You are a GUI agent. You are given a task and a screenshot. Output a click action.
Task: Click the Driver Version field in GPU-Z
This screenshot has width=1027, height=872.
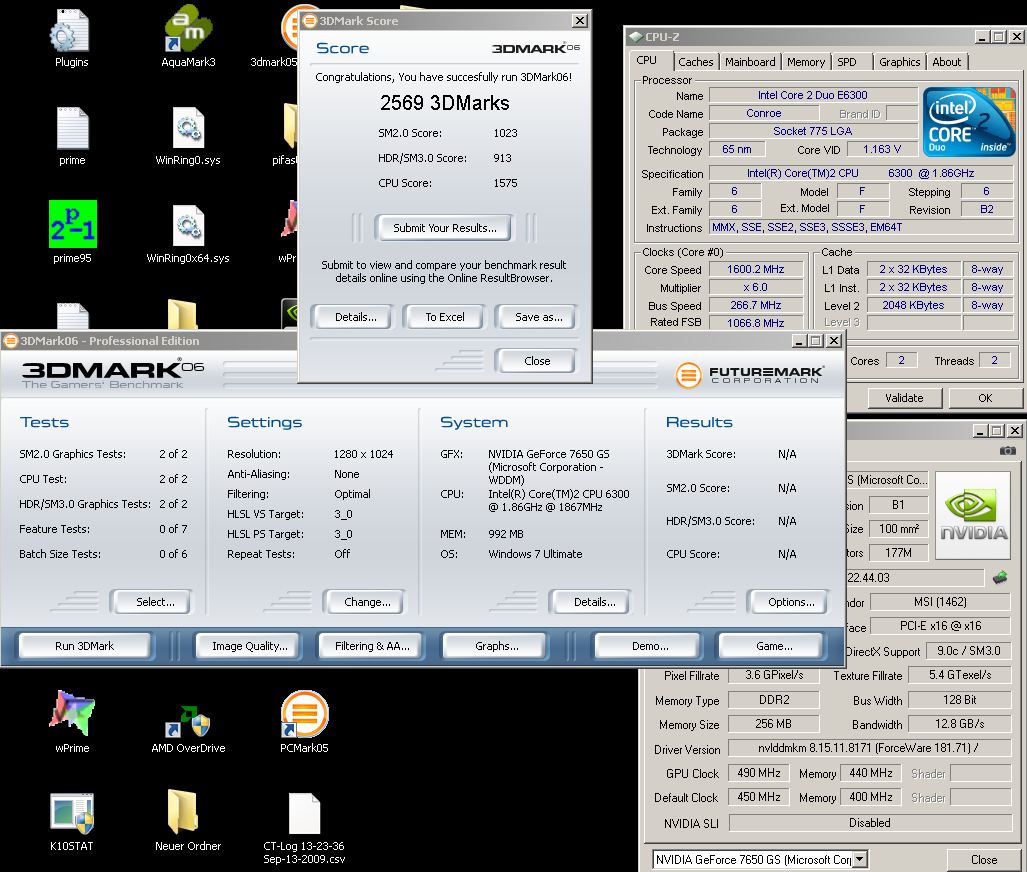[869, 748]
